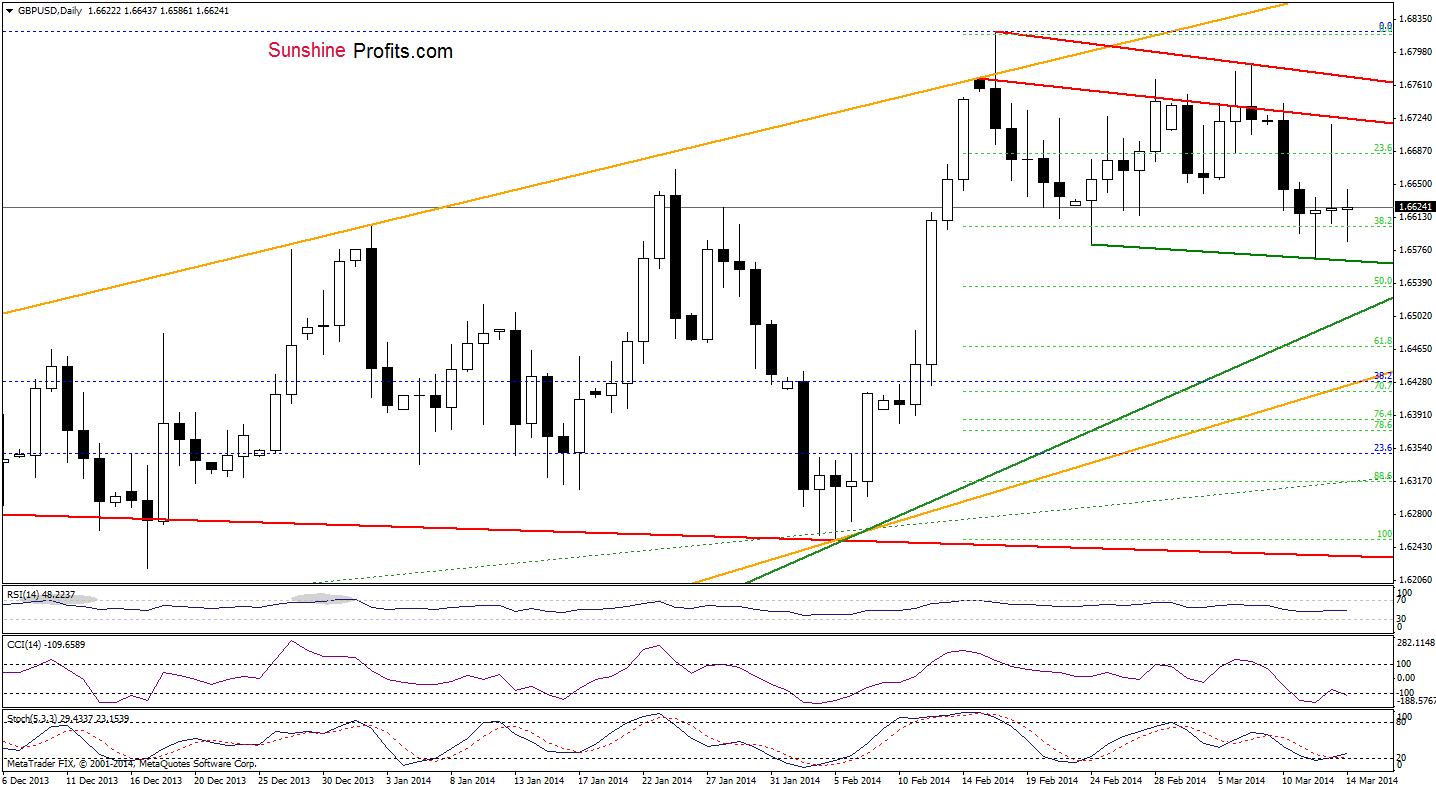The height and width of the screenshot is (789, 1436).
Task: Click the 78.6 Fibonacci level label
Action: [x=1384, y=424]
